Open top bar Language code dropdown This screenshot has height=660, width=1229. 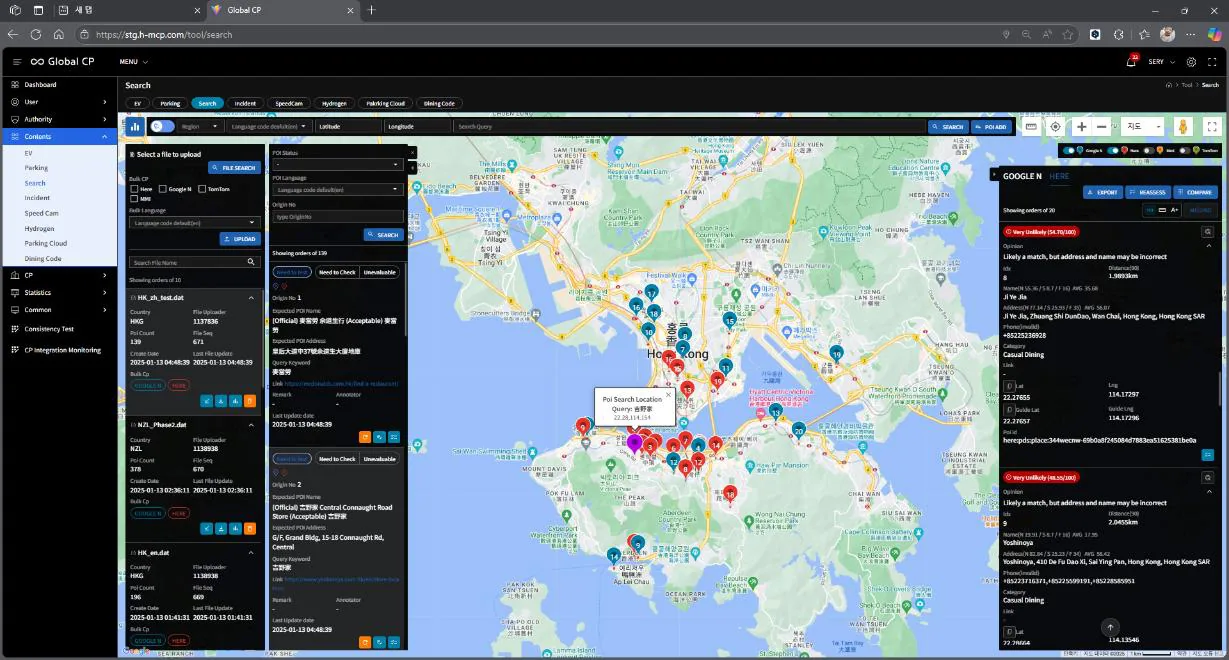[270, 127]
